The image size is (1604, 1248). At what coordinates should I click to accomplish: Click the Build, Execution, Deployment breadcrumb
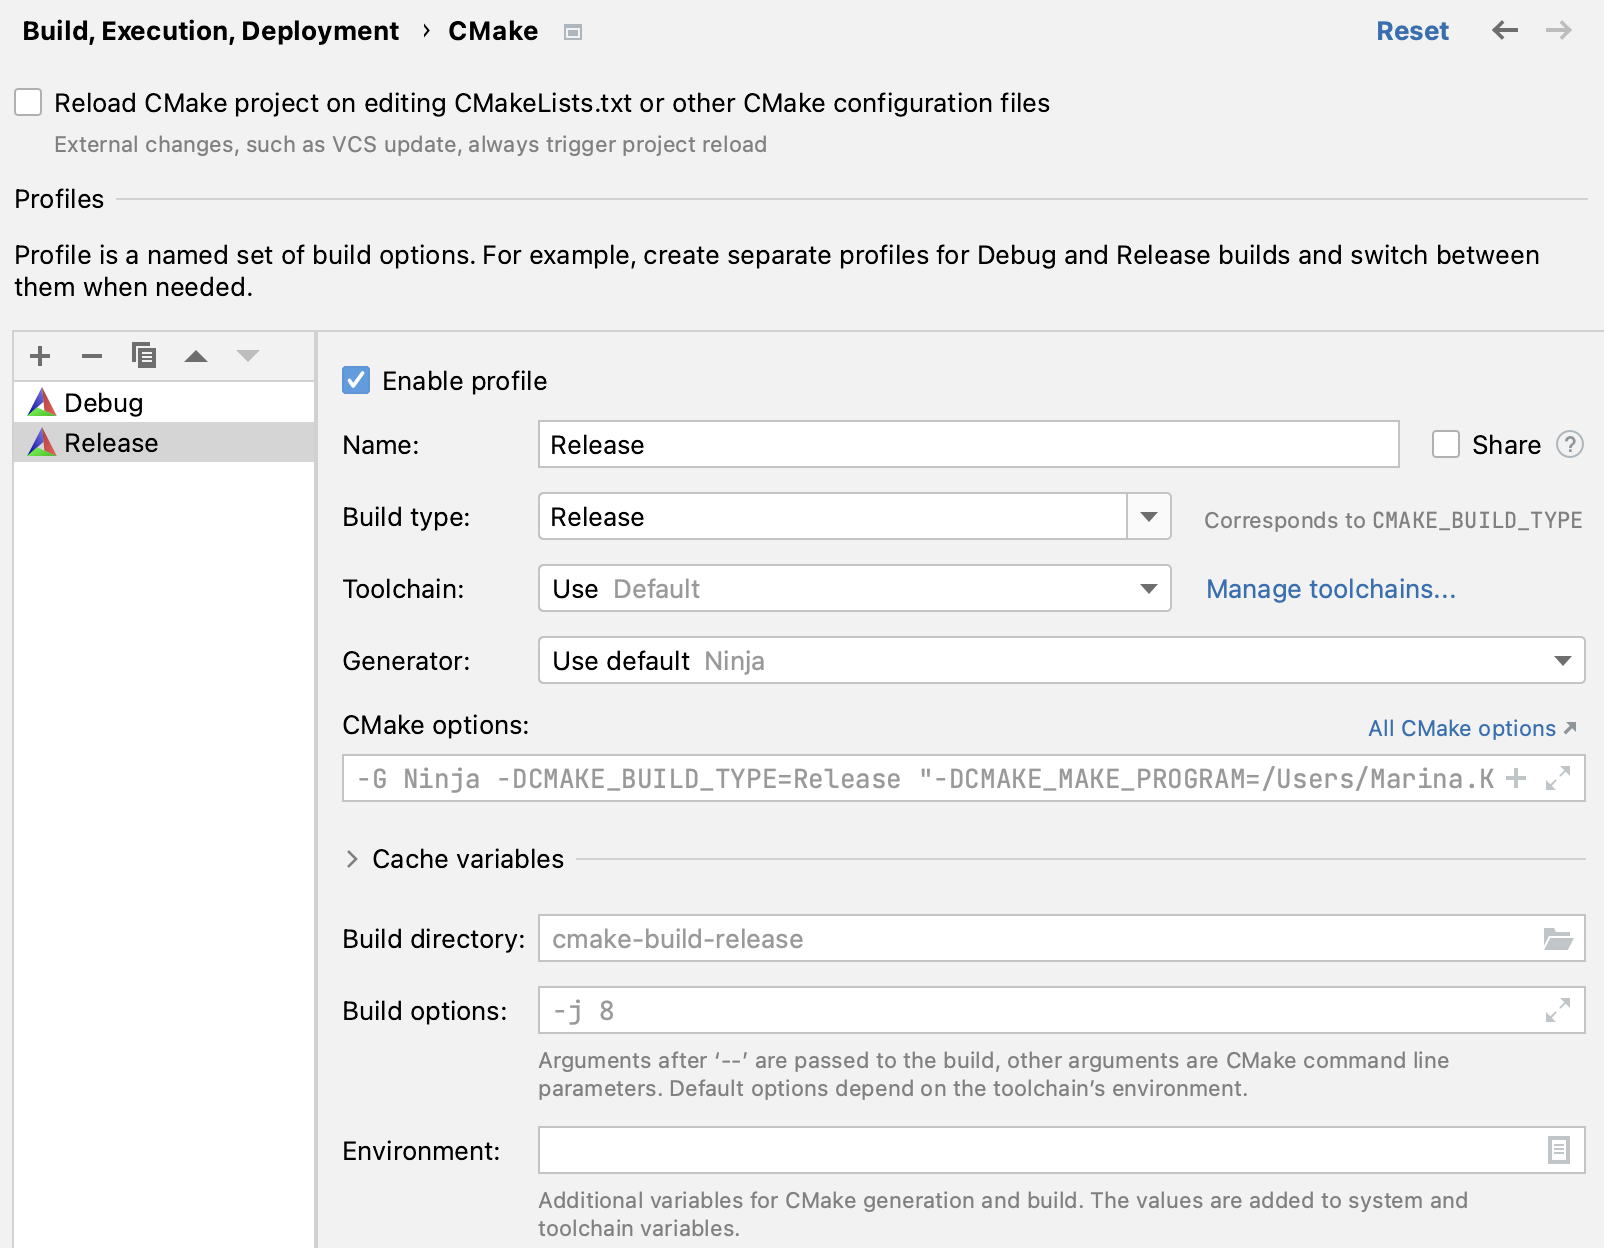coord(212,31)
